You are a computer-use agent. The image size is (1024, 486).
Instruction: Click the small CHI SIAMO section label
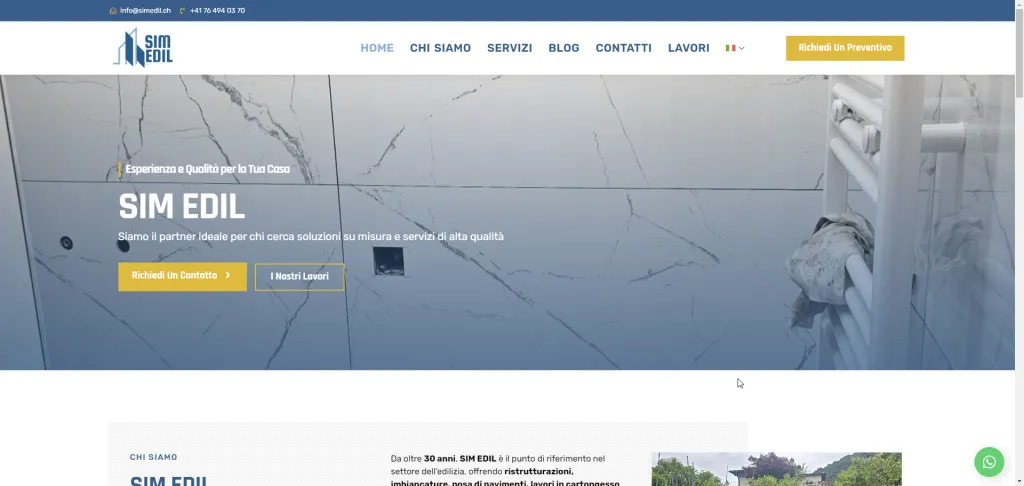pyautogui.click(x=153, y=457)
